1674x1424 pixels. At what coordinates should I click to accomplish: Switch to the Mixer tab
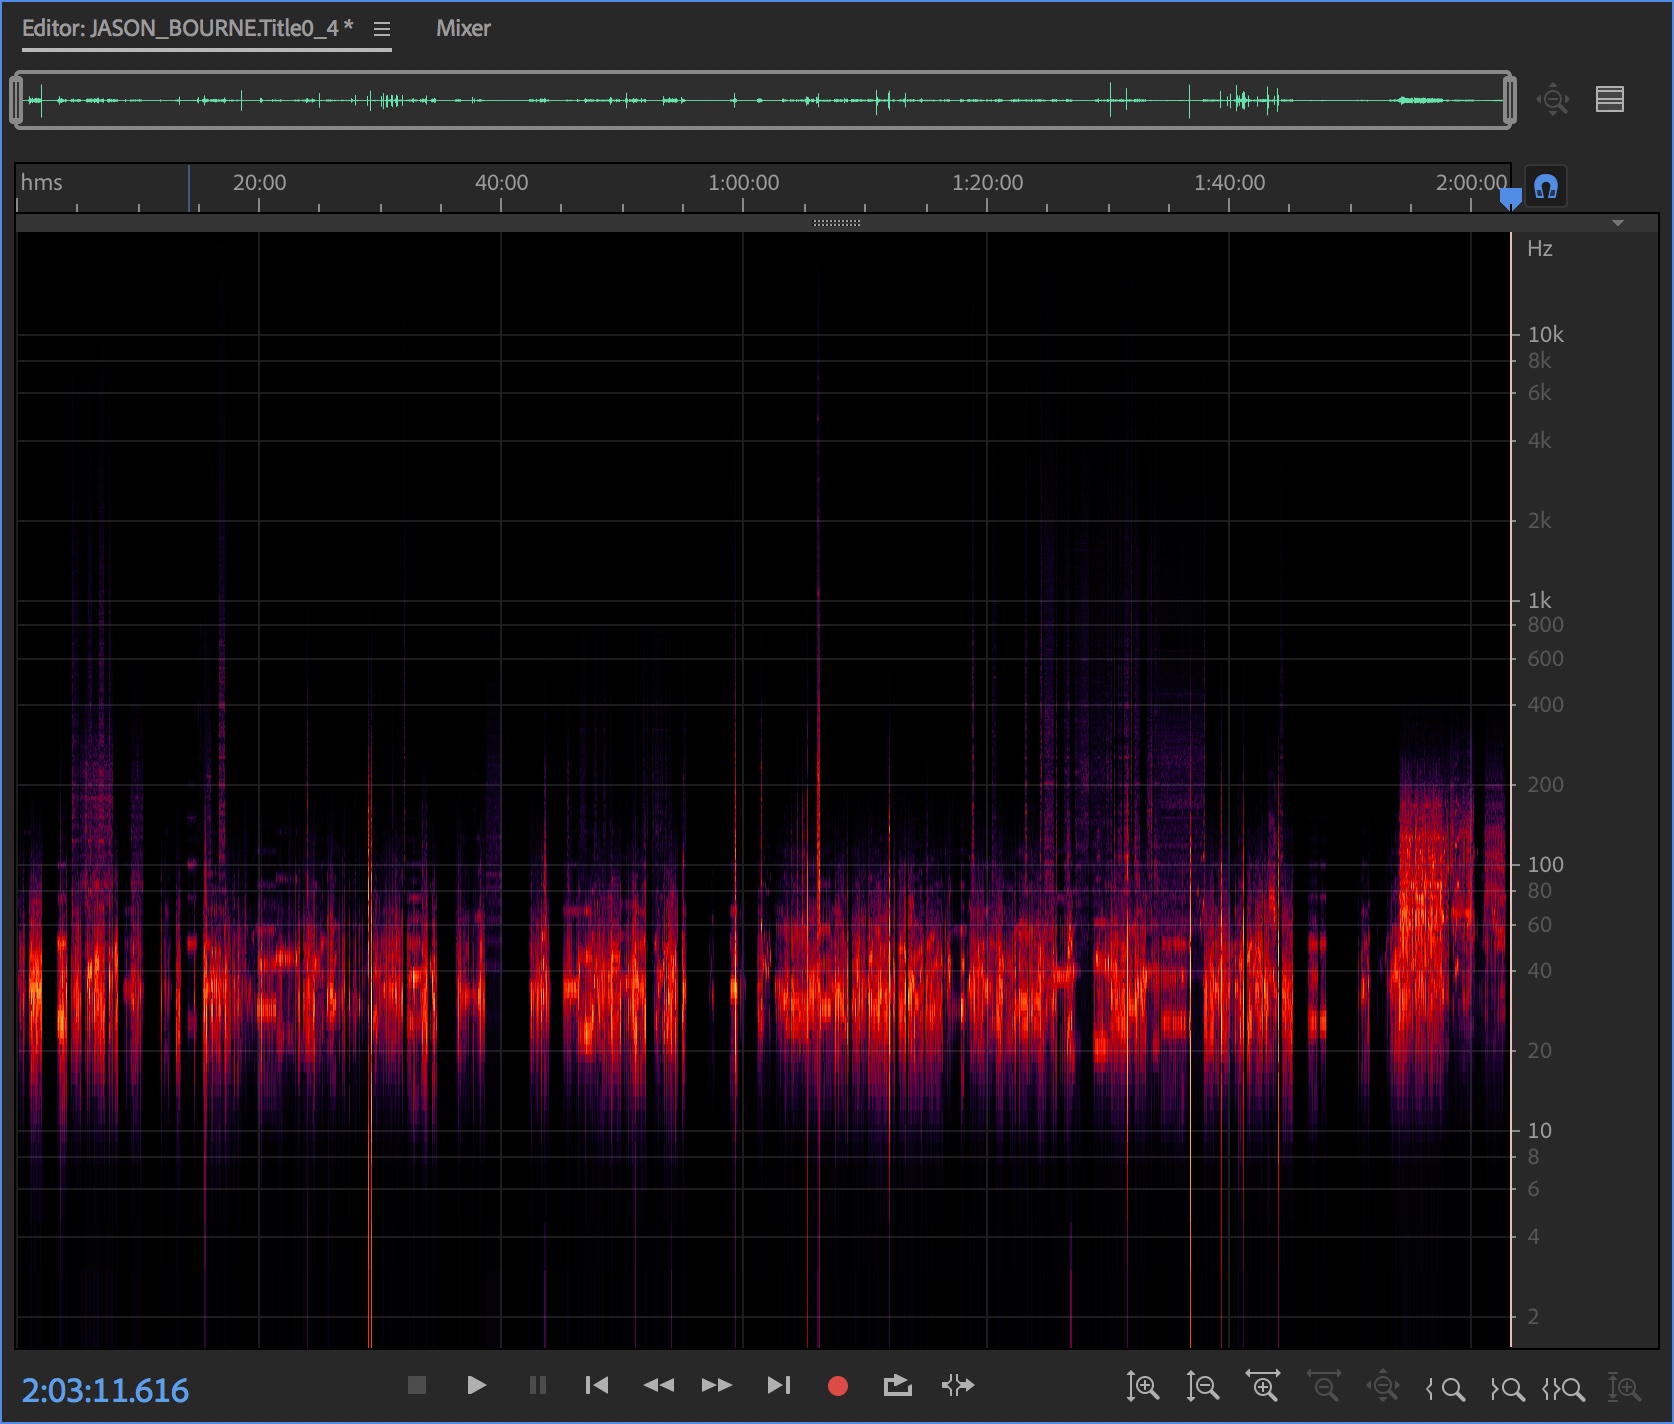pos(463,28)
